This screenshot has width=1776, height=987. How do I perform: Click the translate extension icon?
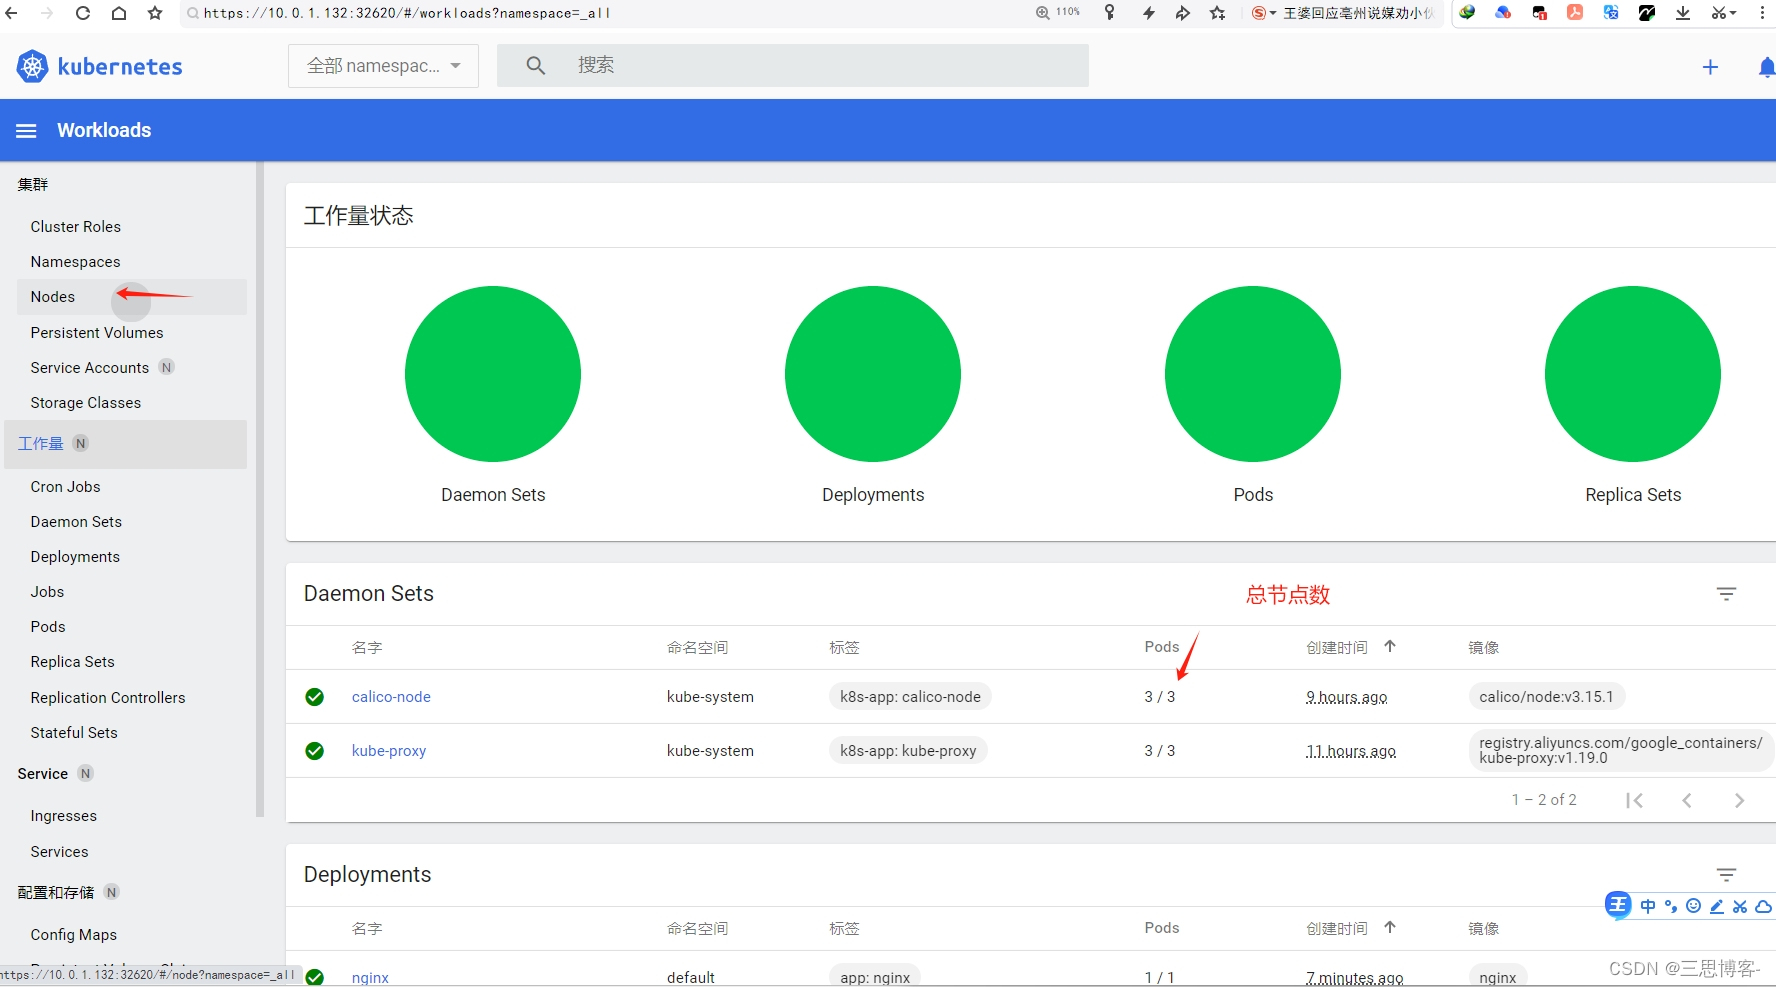tap(1611, 13)
